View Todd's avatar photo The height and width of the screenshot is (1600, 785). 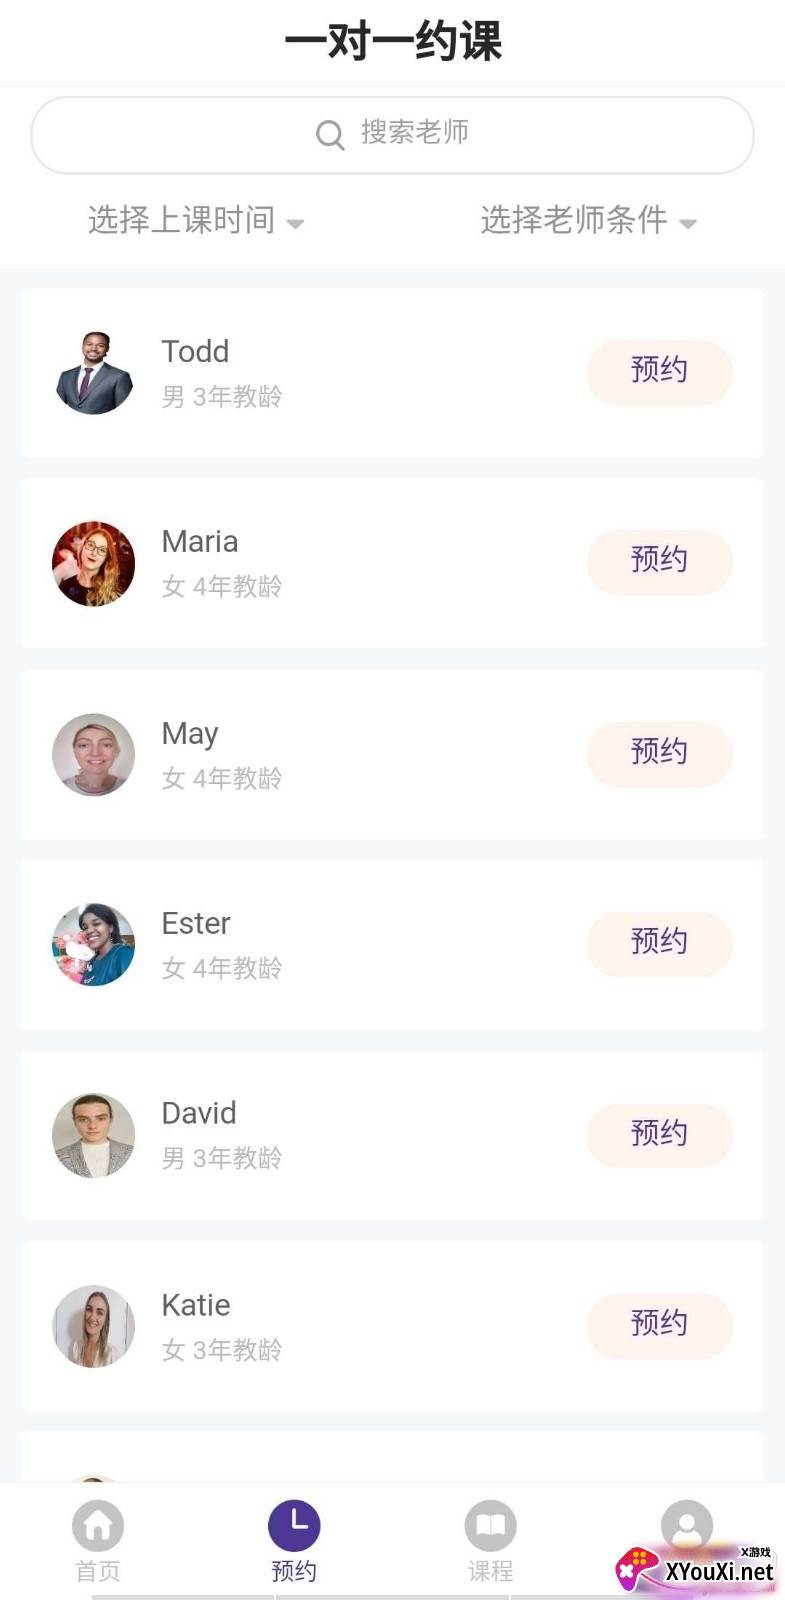pyautogui.click(x=94, y=373)
